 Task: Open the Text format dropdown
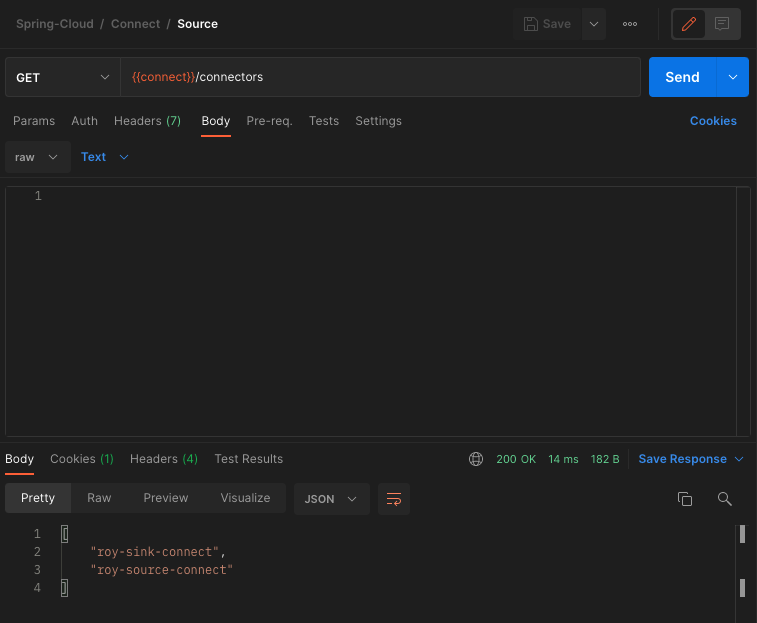(105, 157)
